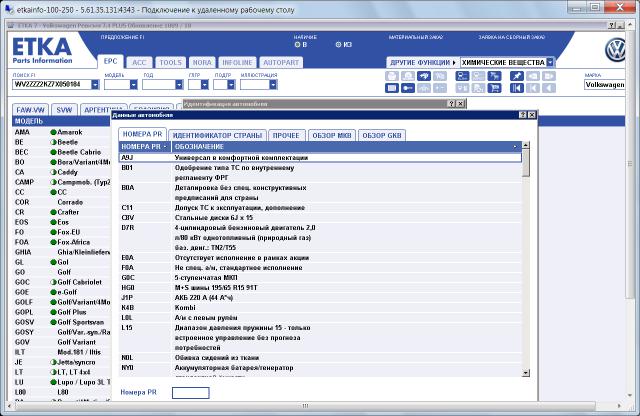Select the G0C 5-ступенчатая МКП row
The image size is (640, 416).
tap(320, 278)
